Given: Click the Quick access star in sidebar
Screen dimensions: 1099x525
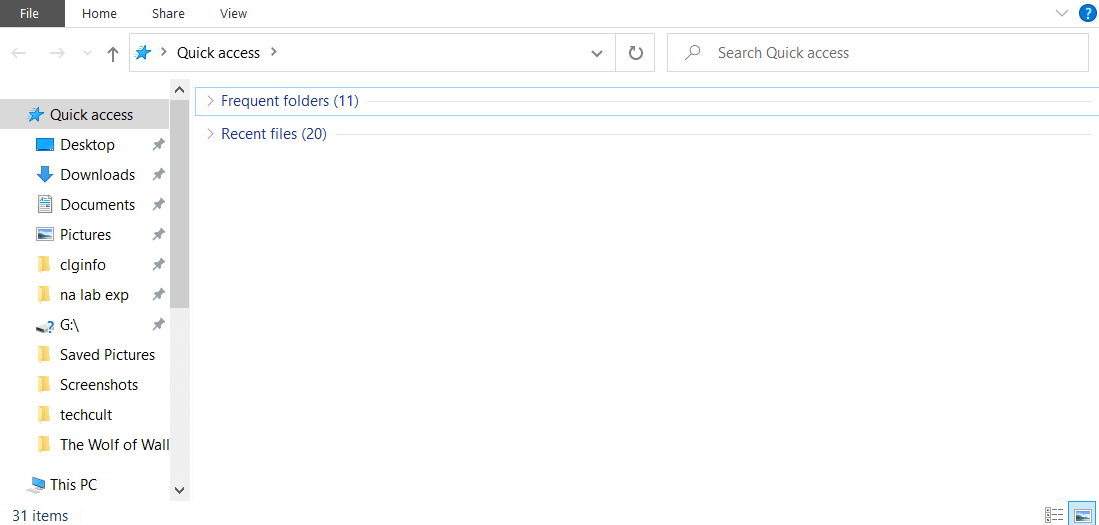Looking at the screenshot, I should 35,114.
